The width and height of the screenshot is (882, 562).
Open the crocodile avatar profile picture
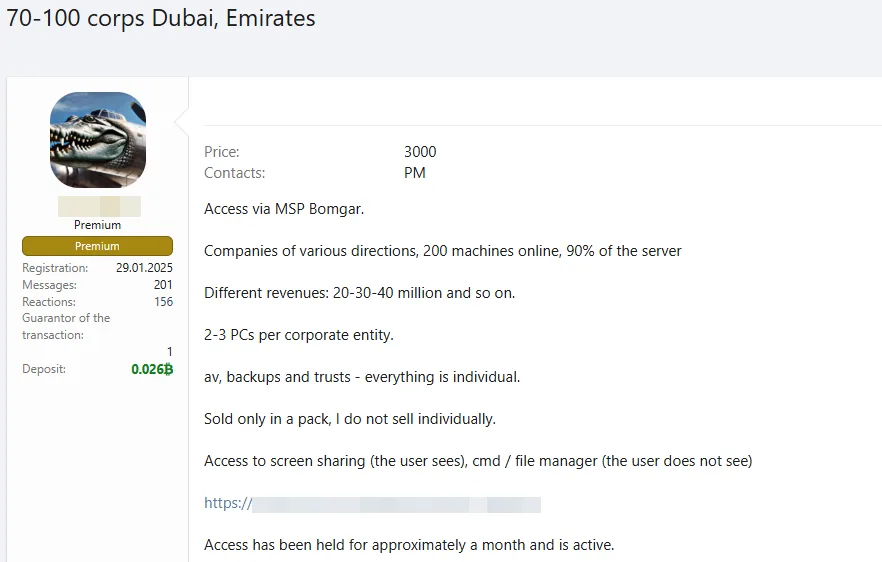click(x=98, y=140)
